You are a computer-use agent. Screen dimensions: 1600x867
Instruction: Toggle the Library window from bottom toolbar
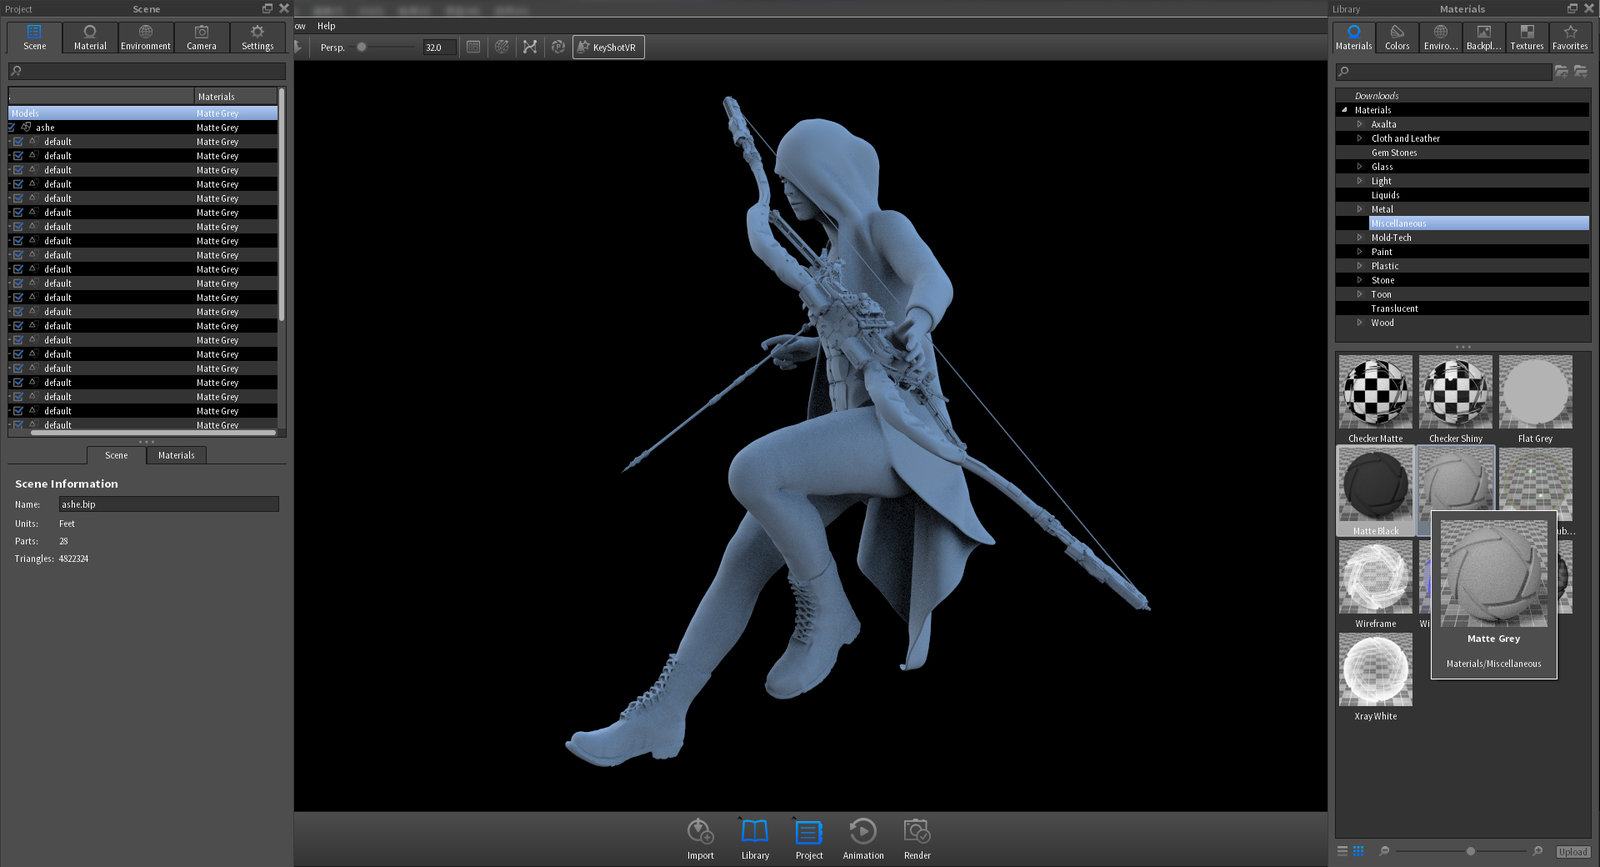tap(755, 838)
